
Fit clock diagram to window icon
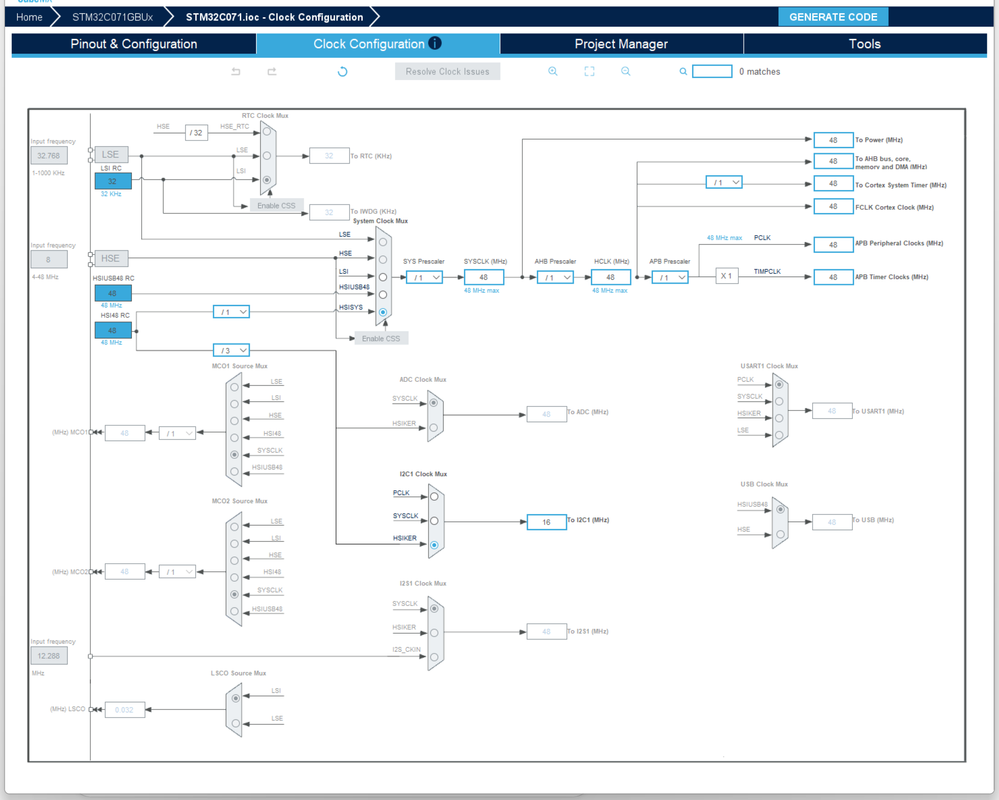tap(589, 71)
